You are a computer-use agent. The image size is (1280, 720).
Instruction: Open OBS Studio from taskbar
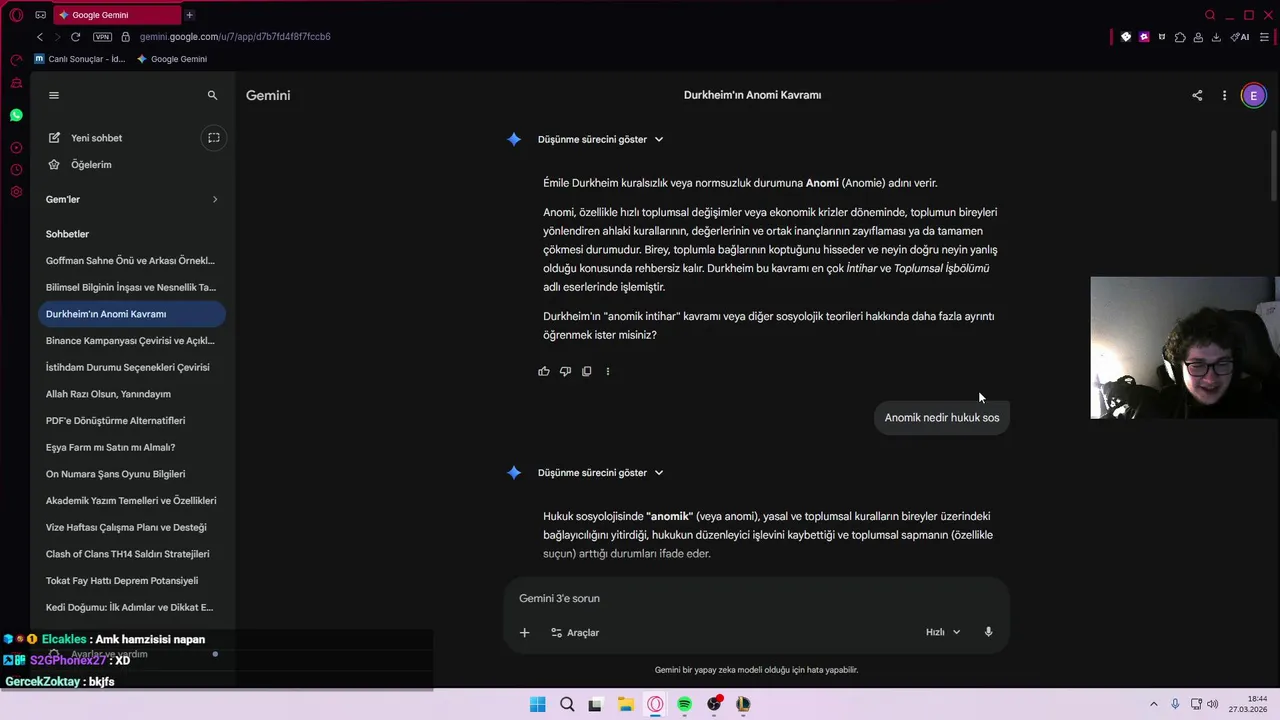(x=714, y=704)
